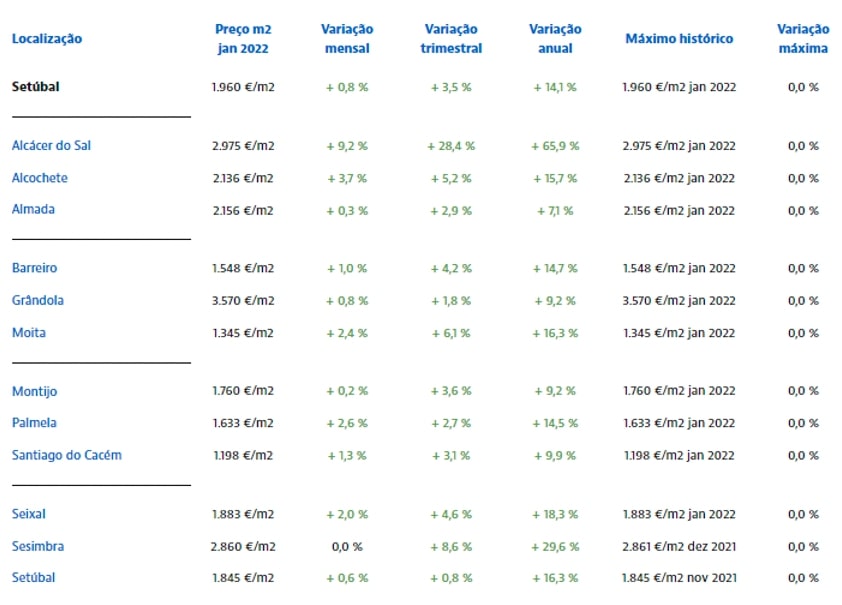Click the Preço m2 jan 2022 header
The image size is (842, 605).
tap(243, 39)
